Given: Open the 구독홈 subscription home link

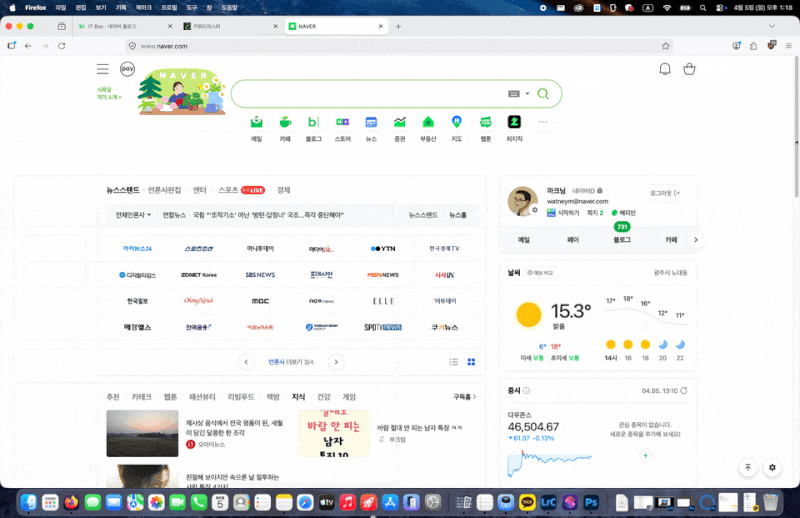Looking at the screenshot, I should tap(465, 397).
